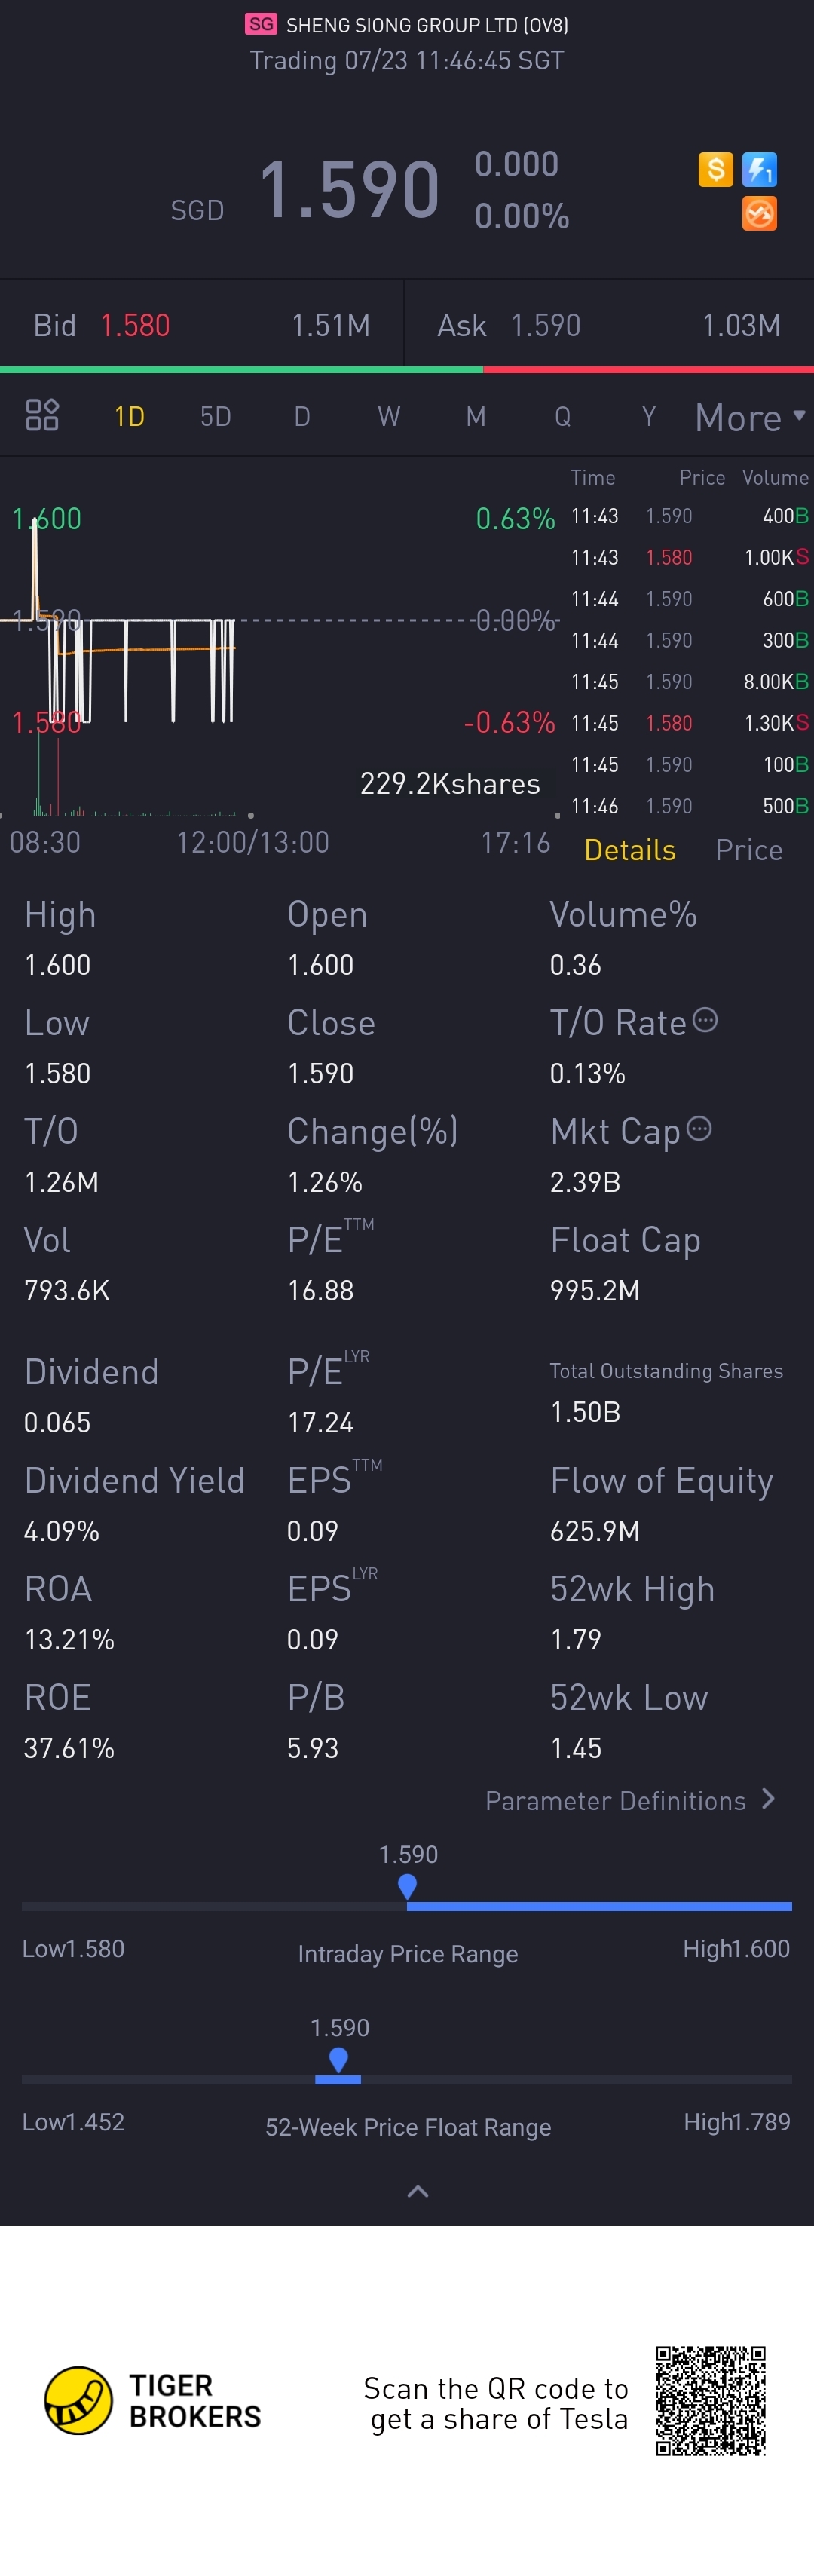Open the chart layout grid icon
Viewport: 814px width, 2576px height.
[42, 415]
